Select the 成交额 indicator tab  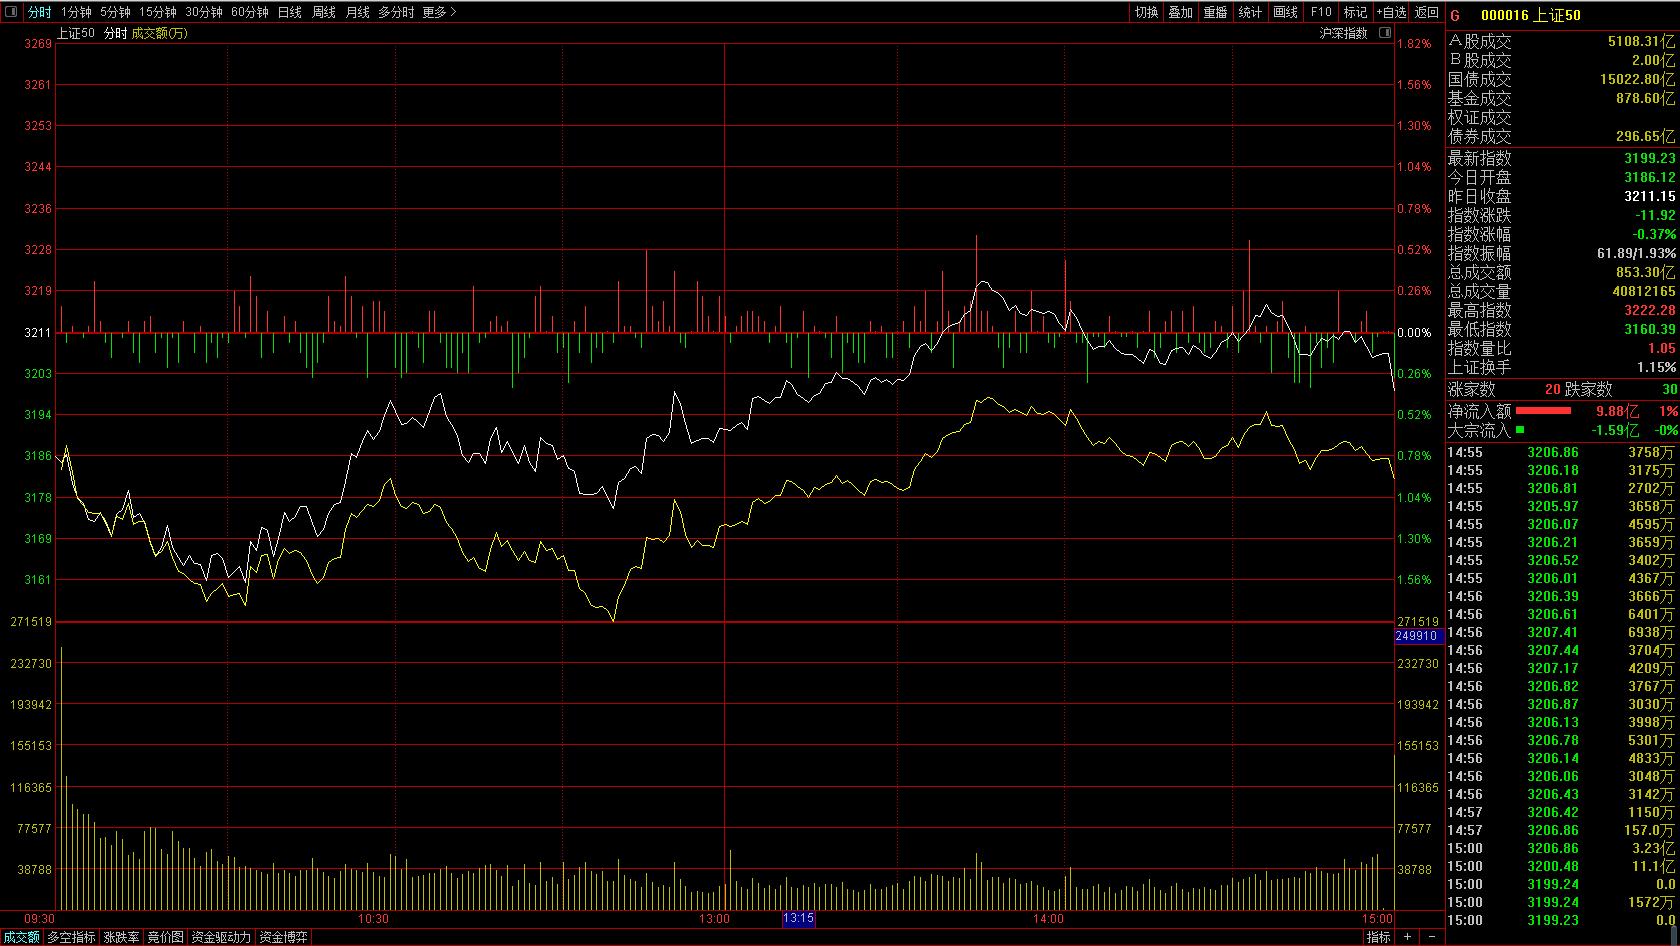[21, 937]
